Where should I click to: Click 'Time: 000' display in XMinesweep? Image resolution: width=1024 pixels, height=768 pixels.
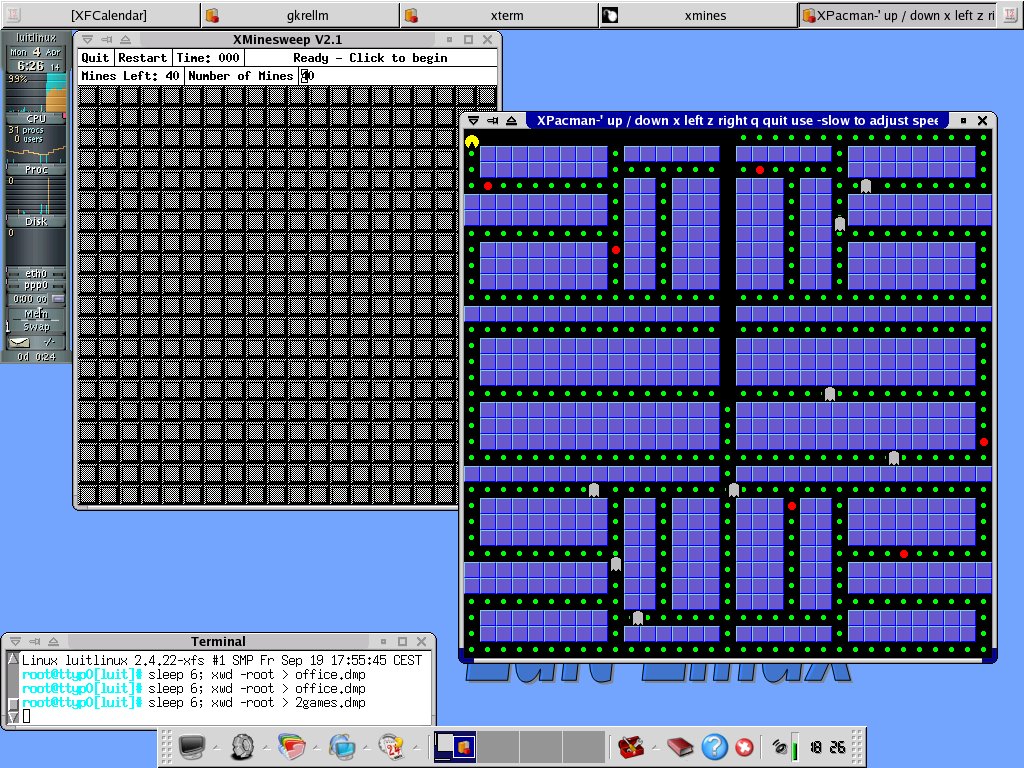(208, 57)
